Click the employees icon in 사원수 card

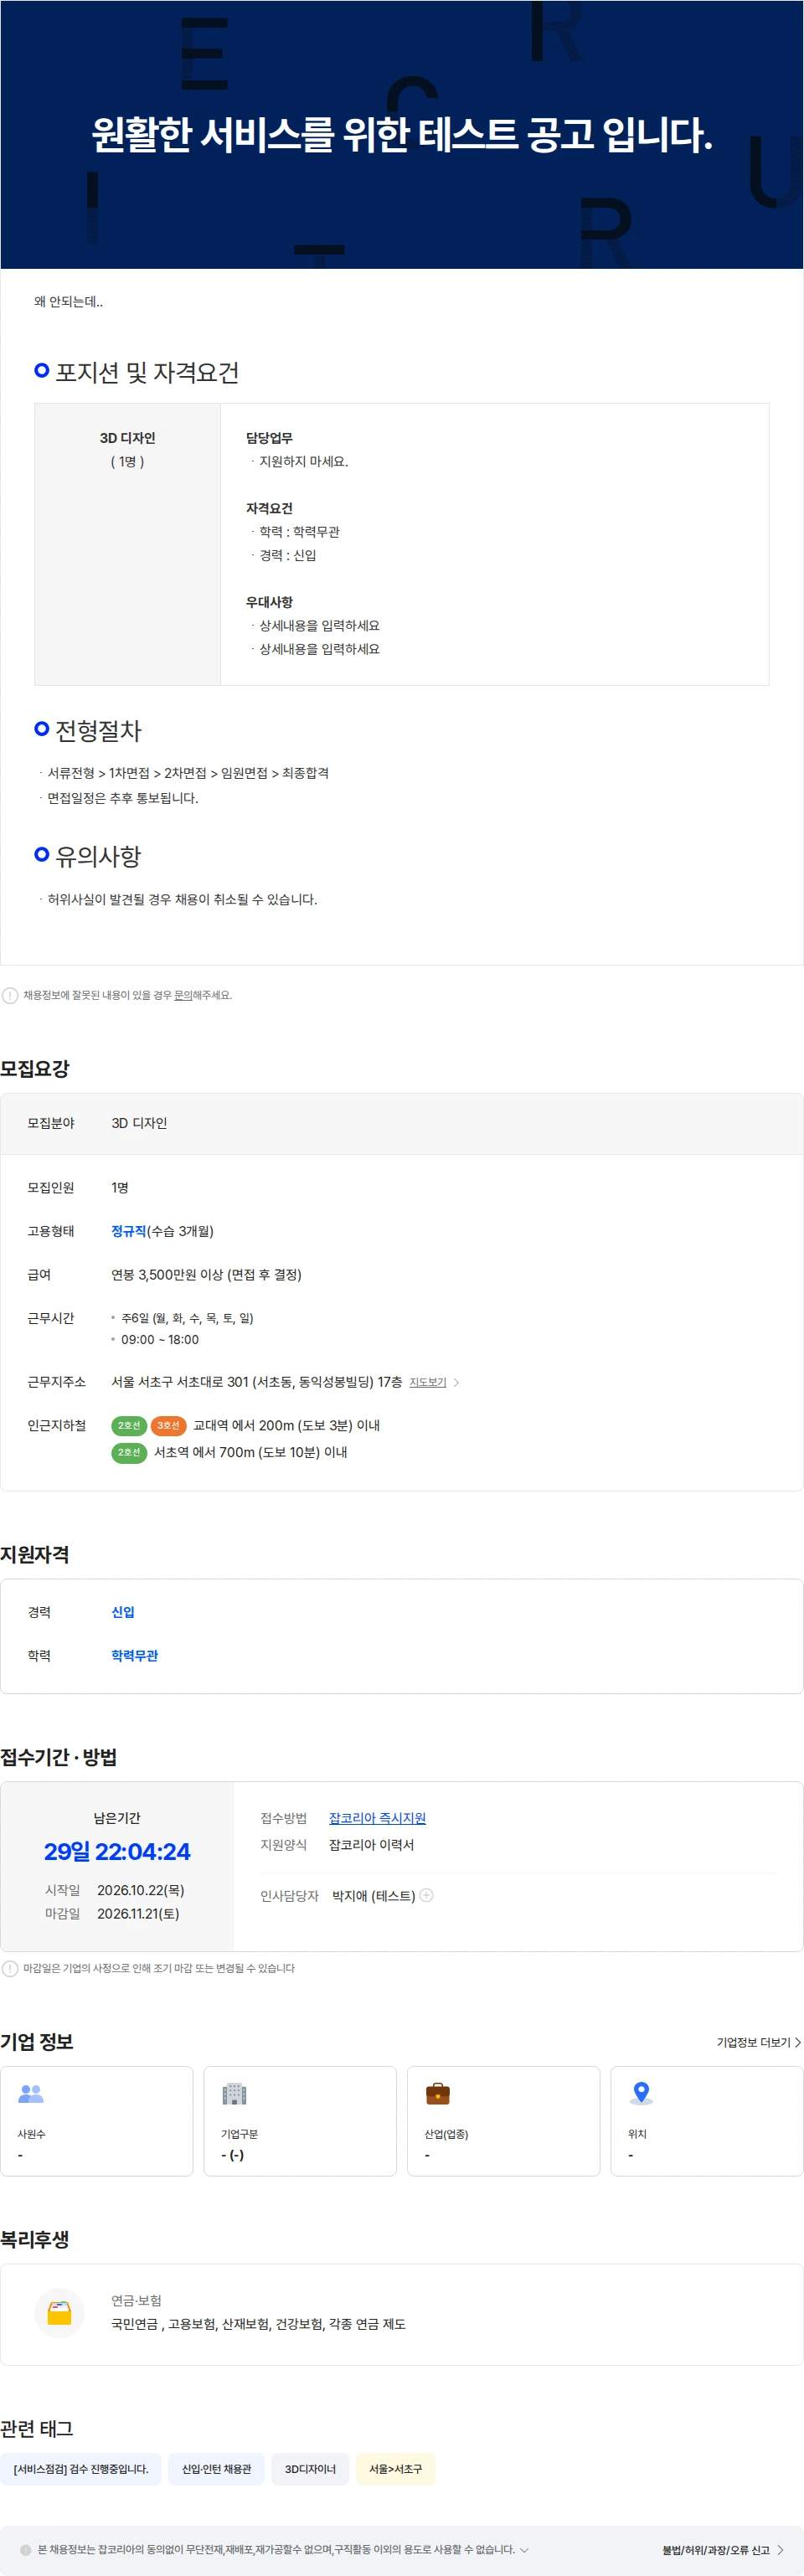(32, 2093)
